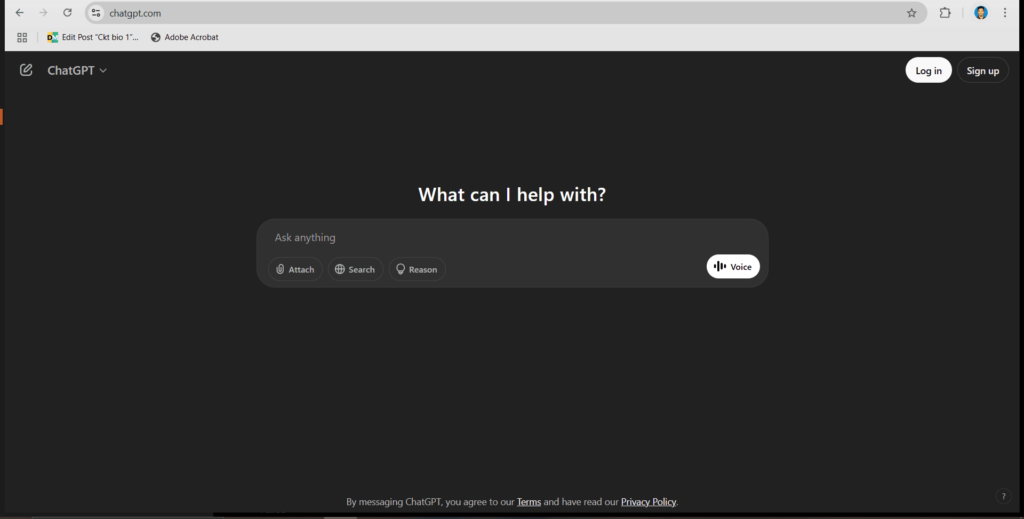The width and height of the screenshot is (1024, 519).
Task: Toggle the Reason option
Action: coord(417,269)
